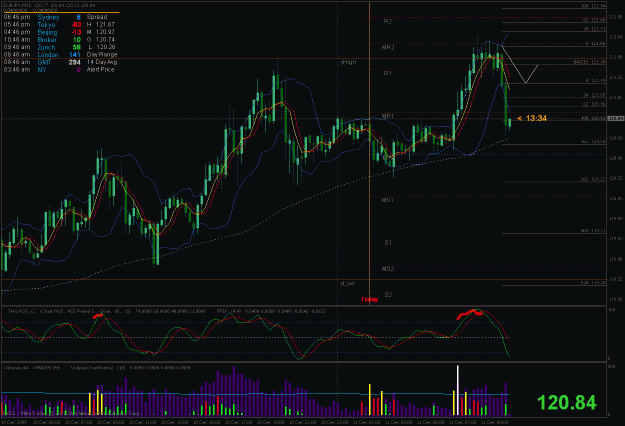Click the THV RSI indicator title
Image resolution: width=625 pixels, height=426 pixels.
point(107,311)
